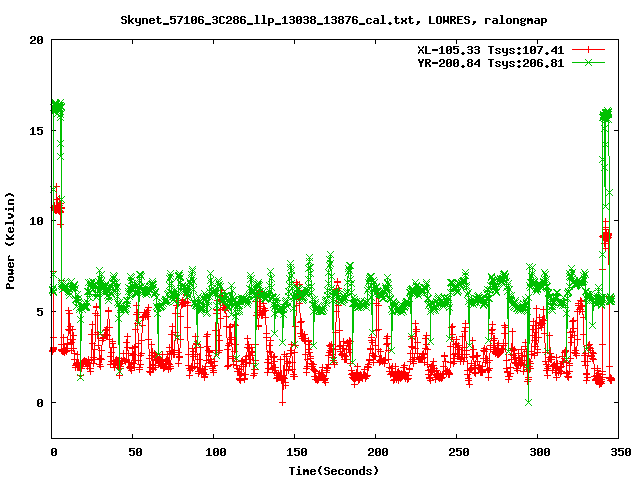The image size is (640, 480).
Task: Click the y-axis tick label 5
Action: (40, 312)
